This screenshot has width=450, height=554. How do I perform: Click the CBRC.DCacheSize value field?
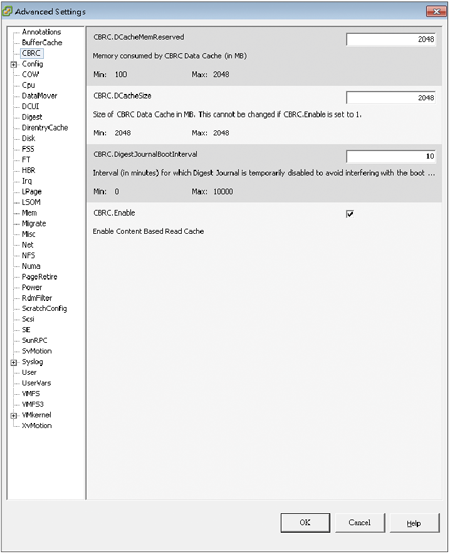click(391, 98)
